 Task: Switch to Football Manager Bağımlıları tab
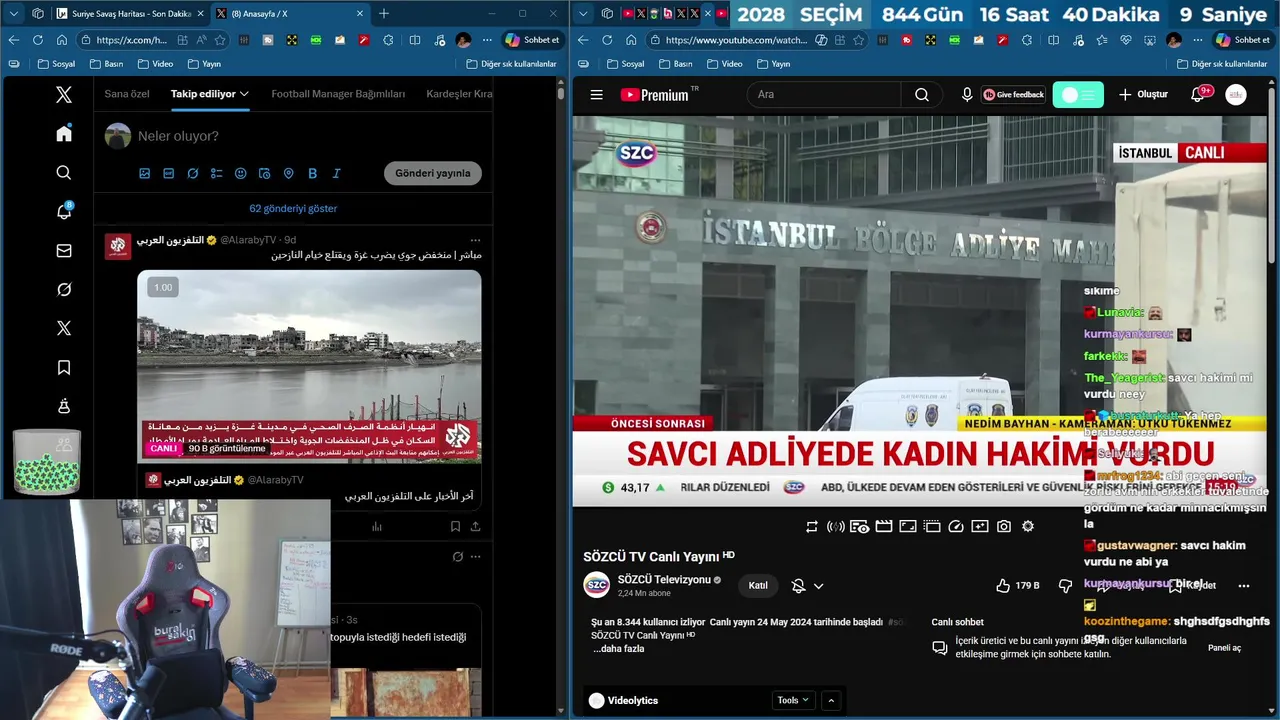(x=338, y=94)
